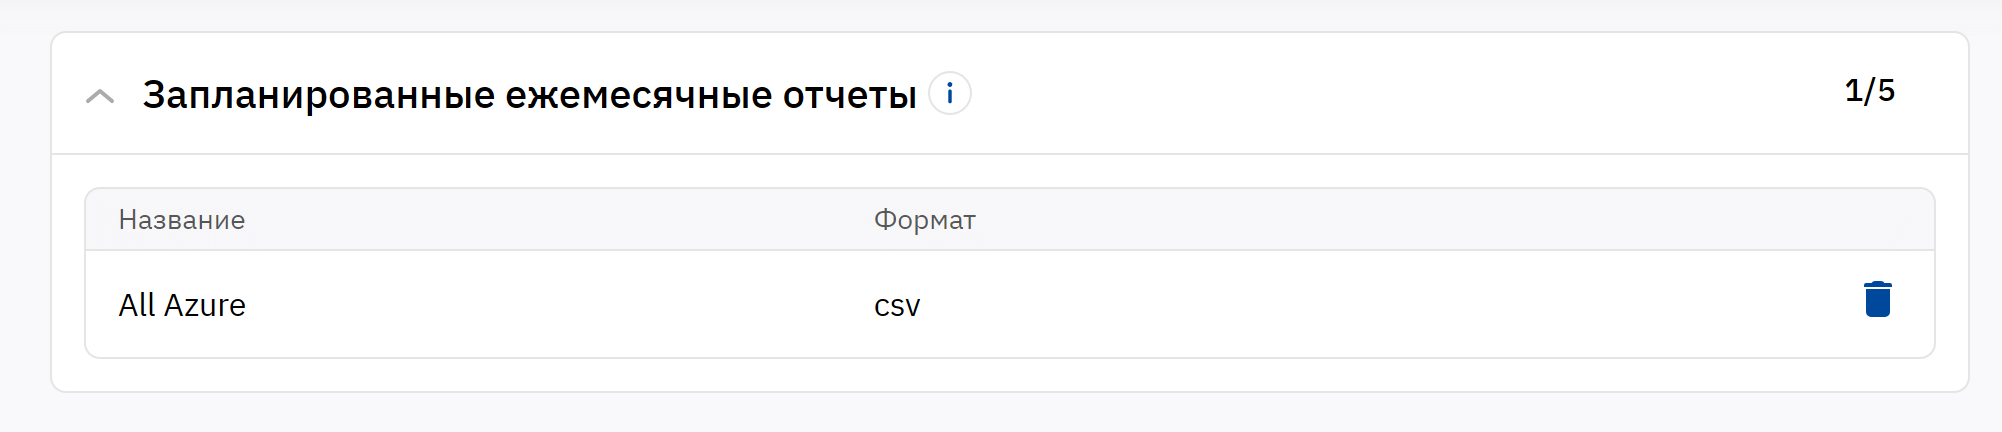Remove the csv report using the bin icon
This screenshot has width=2002, height=432.
(x=1877, y=300)
